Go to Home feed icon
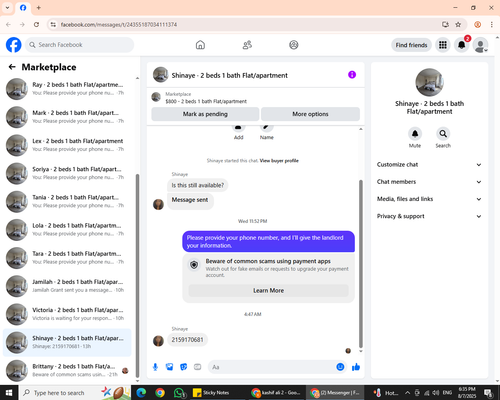500x400 pixels. pos(200,45)
